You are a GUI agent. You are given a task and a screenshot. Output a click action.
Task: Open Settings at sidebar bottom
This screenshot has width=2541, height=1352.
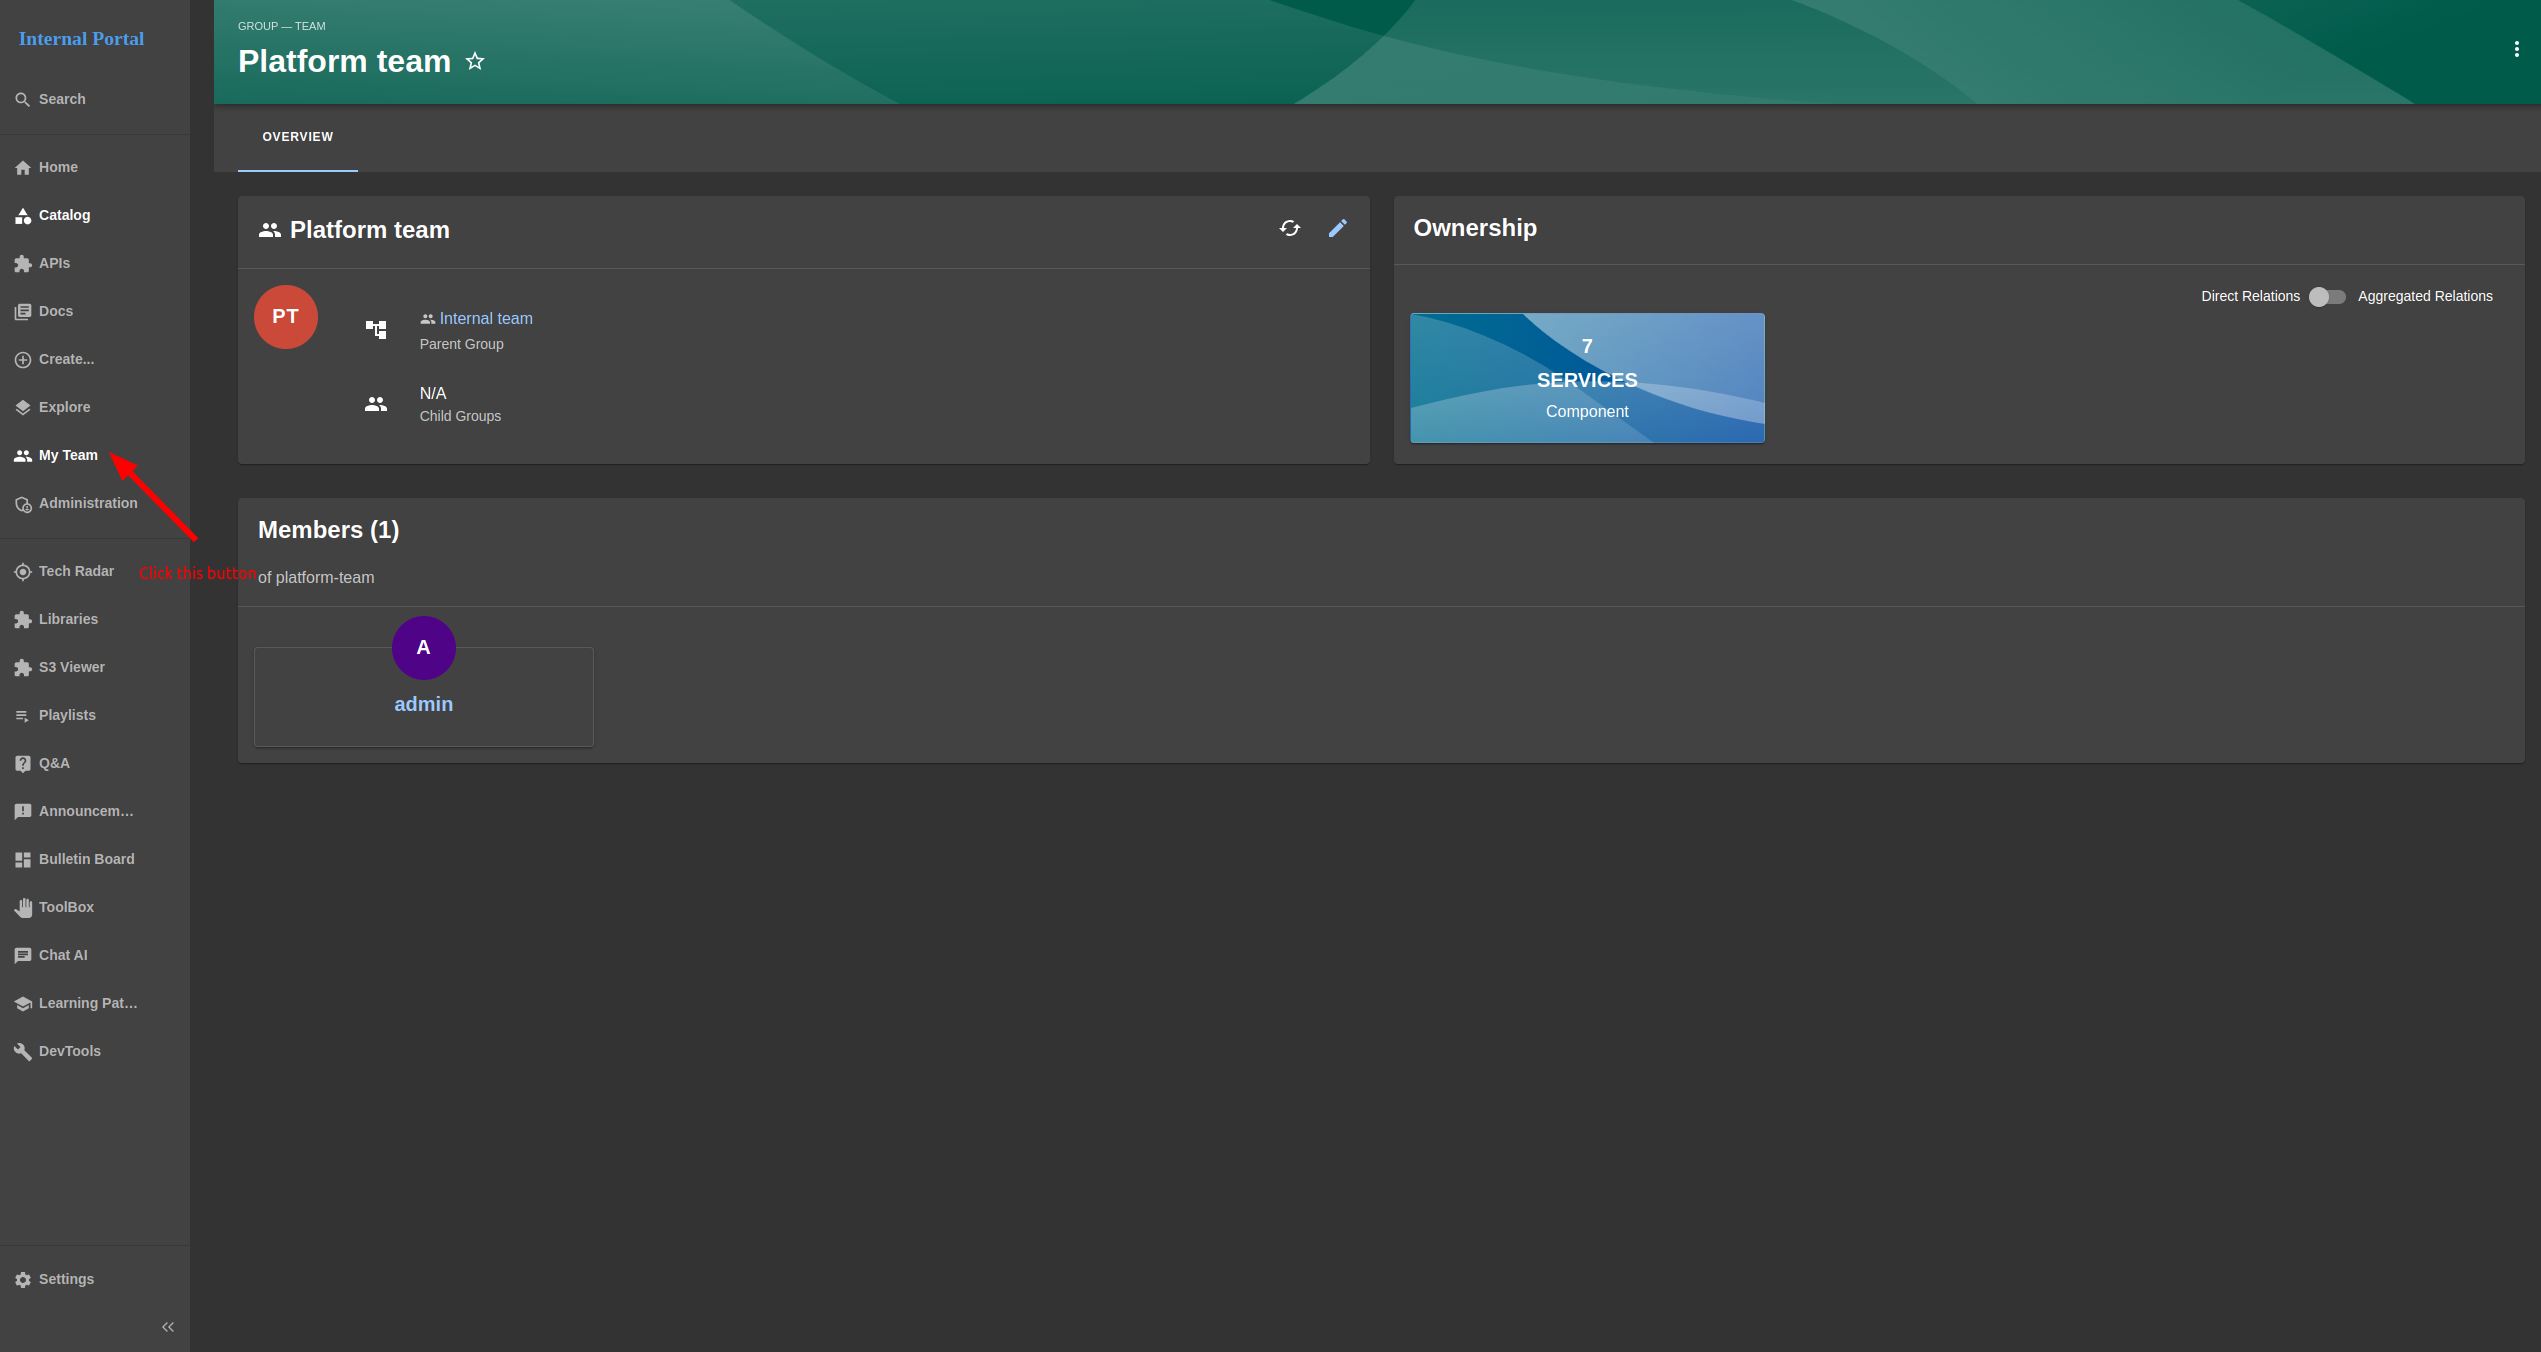pos(66,1279)
